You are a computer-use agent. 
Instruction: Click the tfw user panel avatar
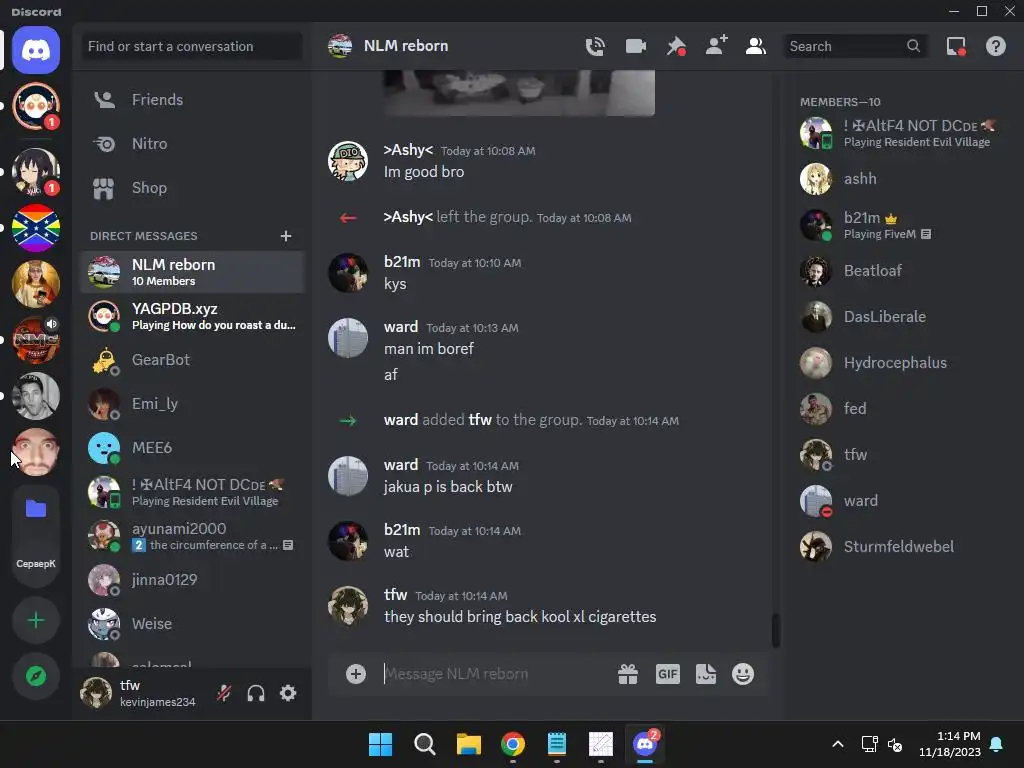click(x=96, y=692)
